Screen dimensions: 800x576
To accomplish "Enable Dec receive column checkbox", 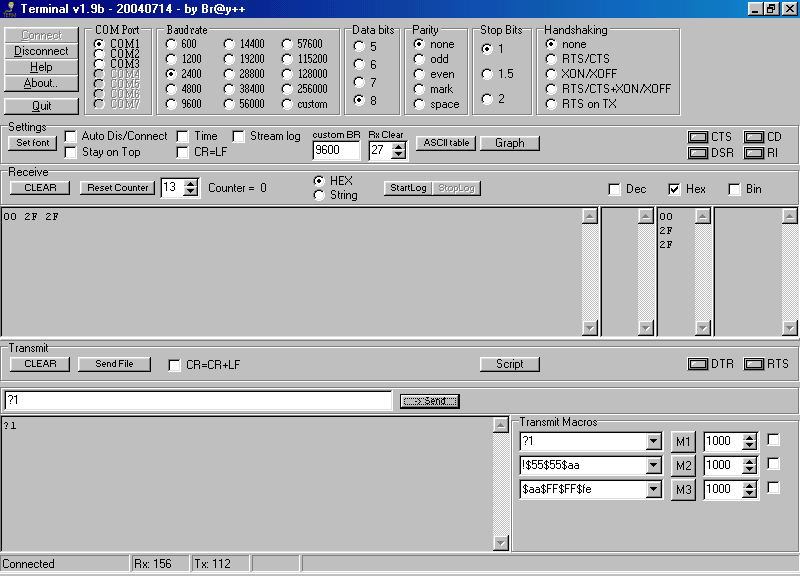I will (615, 189).
